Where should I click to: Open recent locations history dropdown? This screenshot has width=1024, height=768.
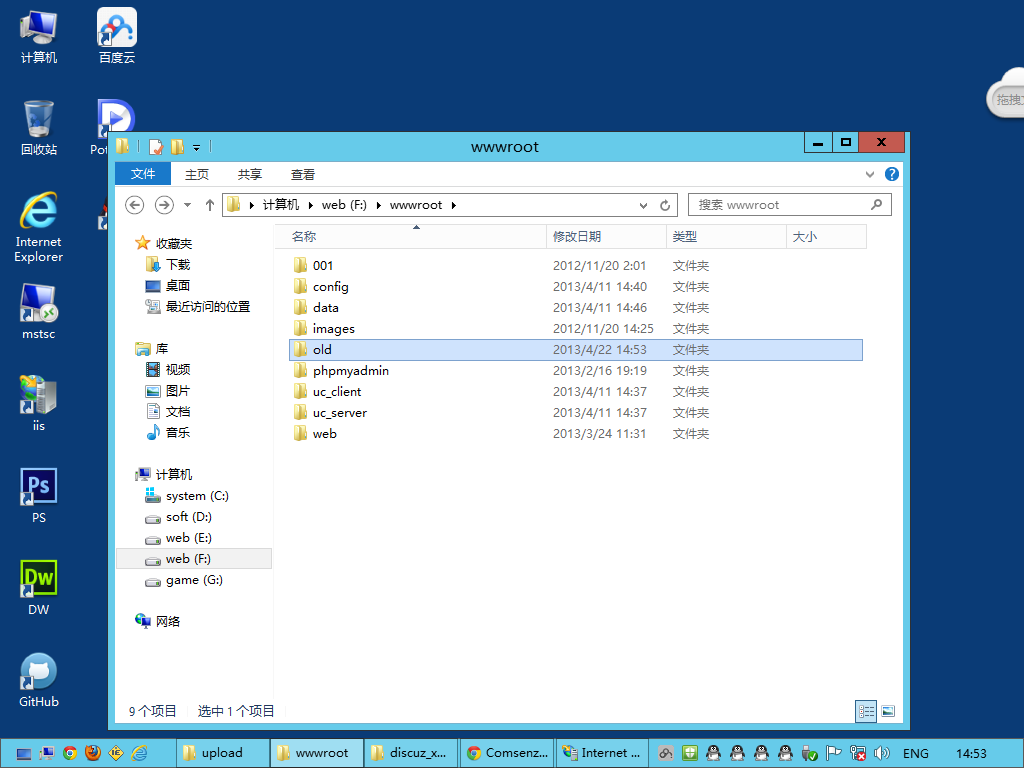(187, 205)
